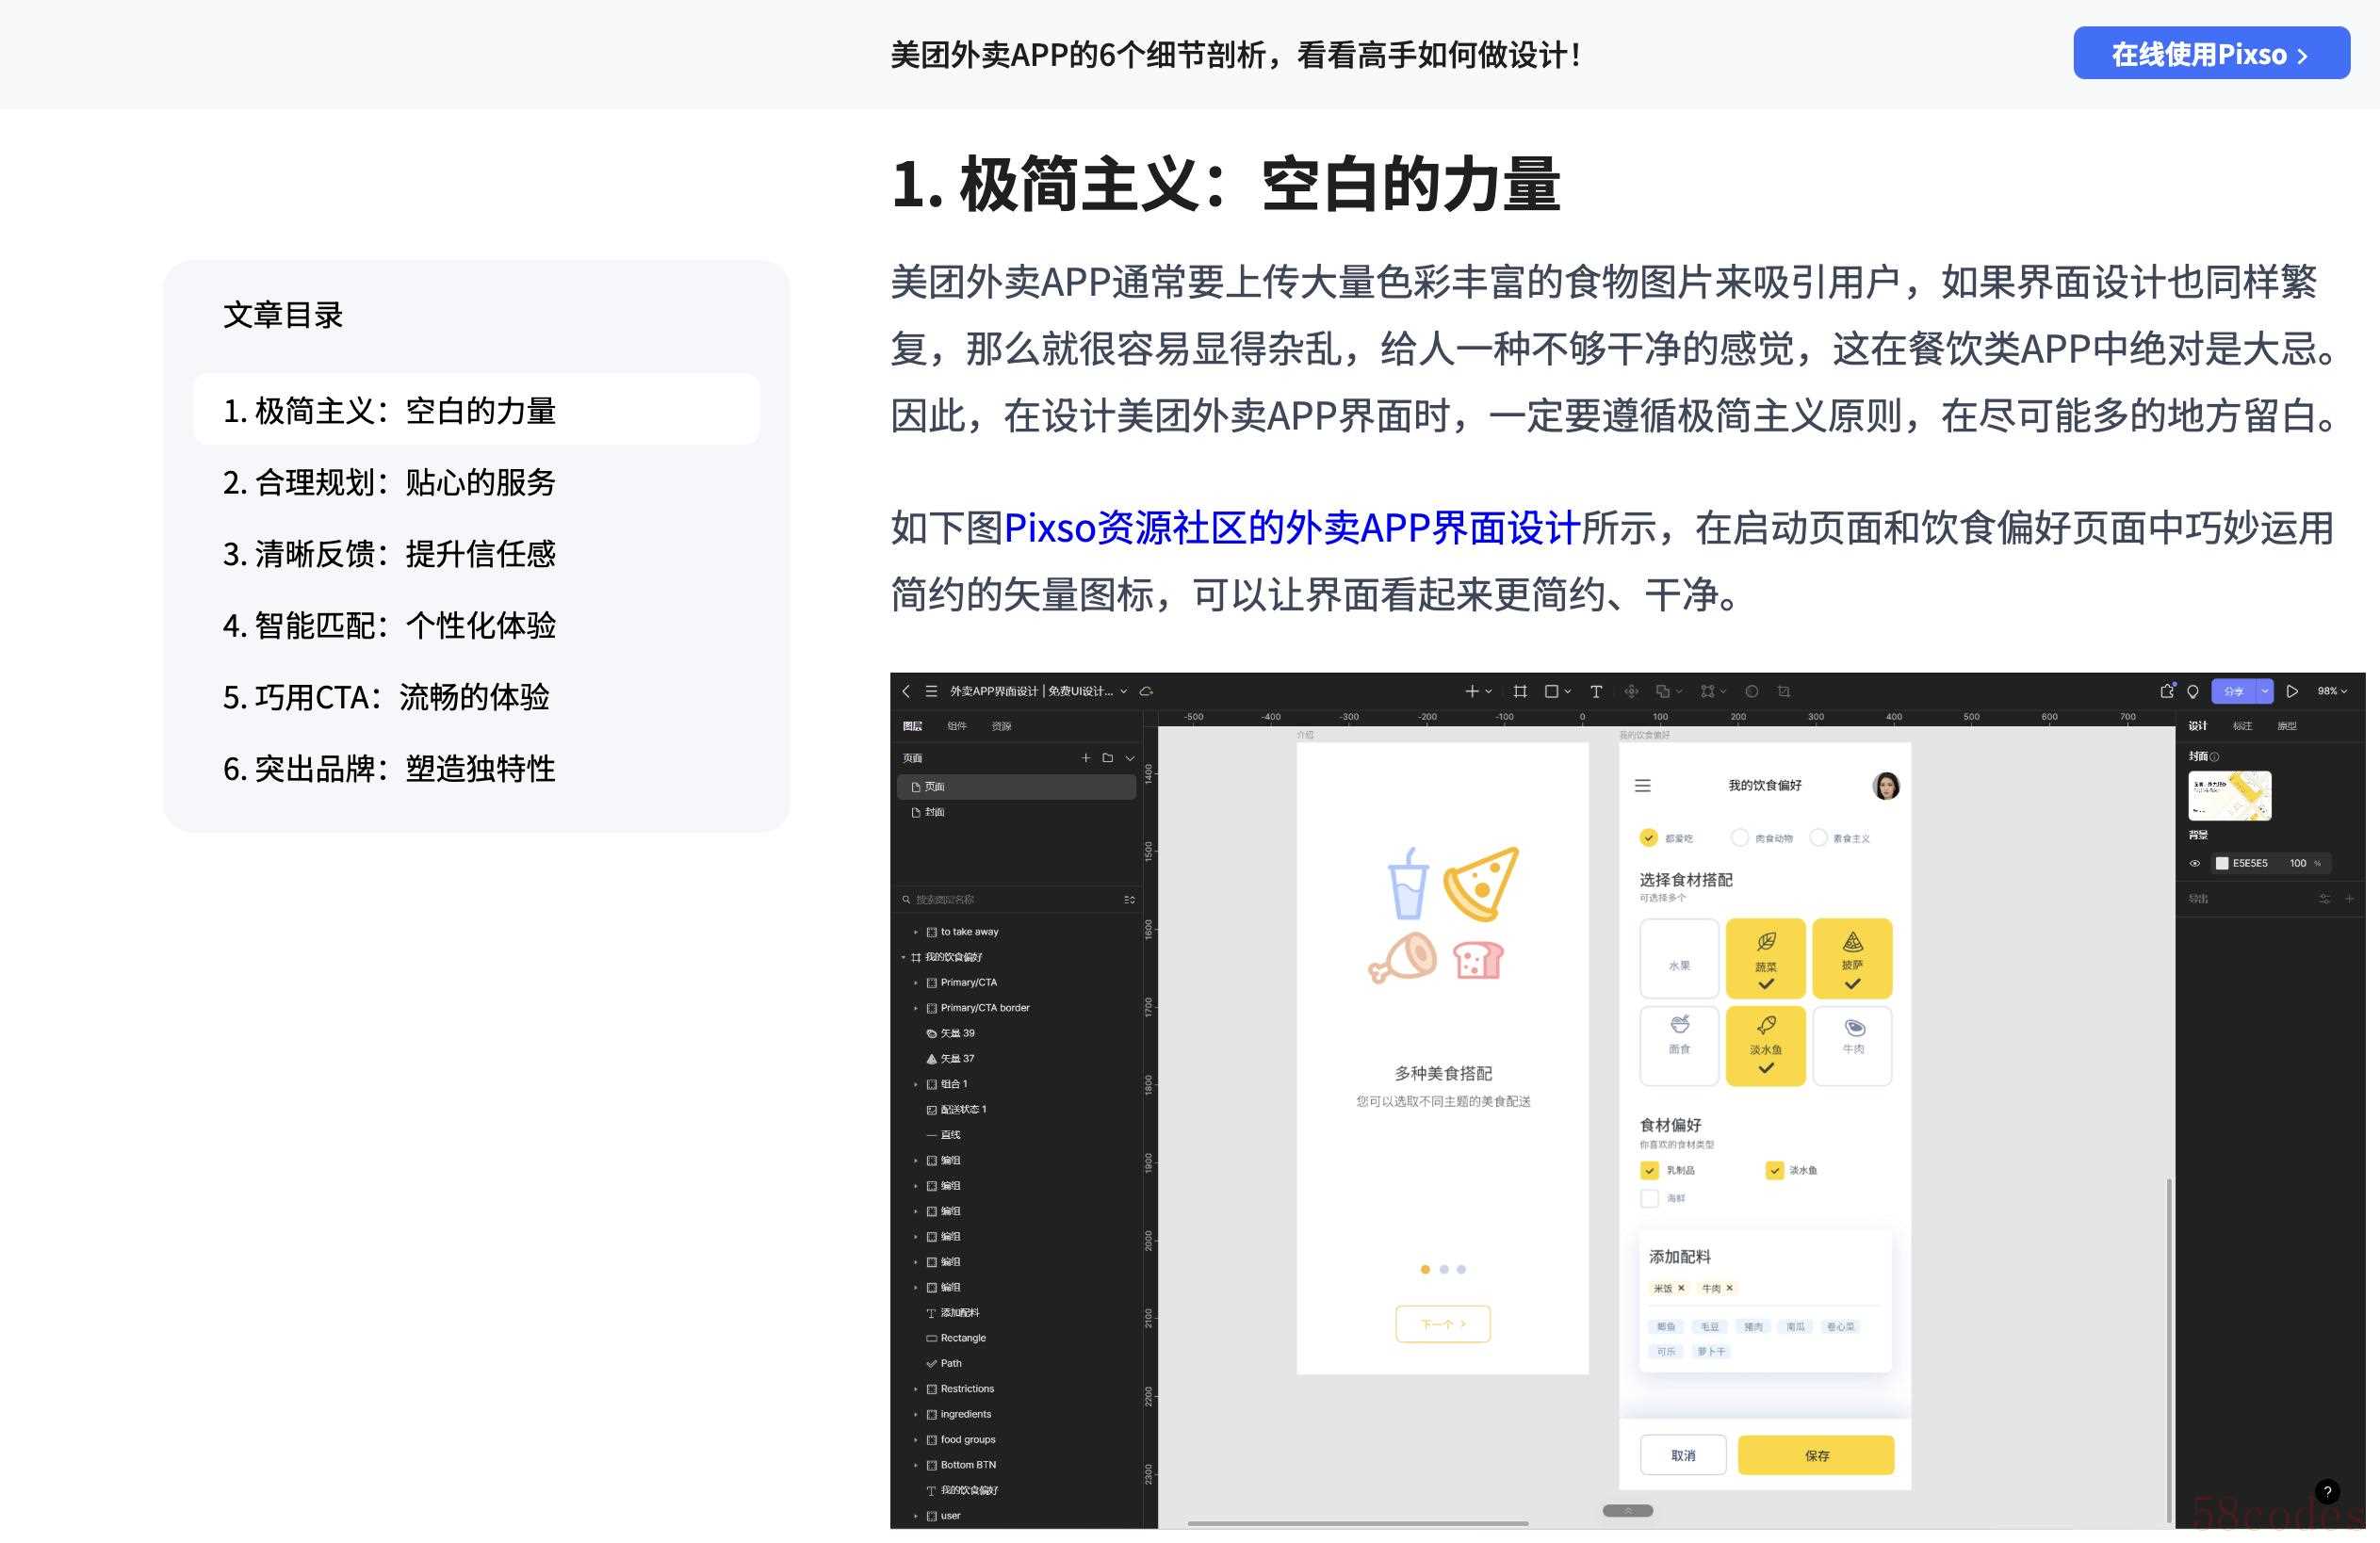Add a new page with plus icon
Screen dimensions: 2380x1543
pyautogui.click(x=1086, y=758)
